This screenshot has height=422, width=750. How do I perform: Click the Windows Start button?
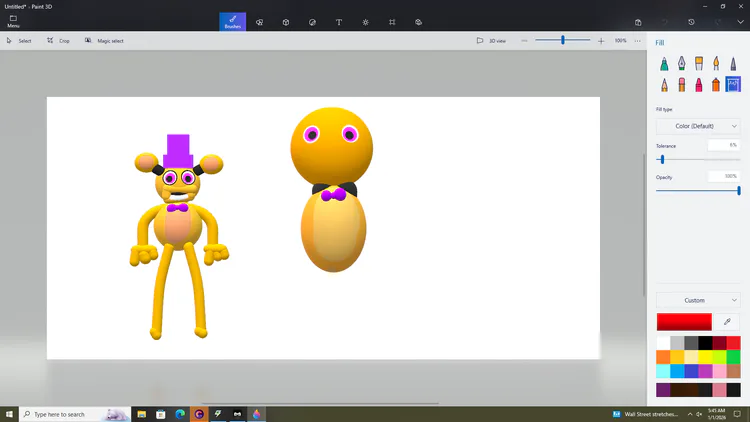pyautogui.click(x=9, y=414)
